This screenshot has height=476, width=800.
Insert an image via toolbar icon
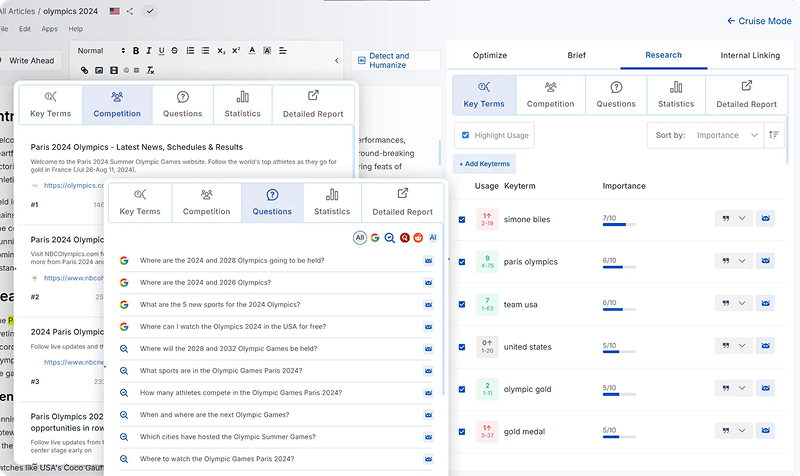tap(99, 70)
